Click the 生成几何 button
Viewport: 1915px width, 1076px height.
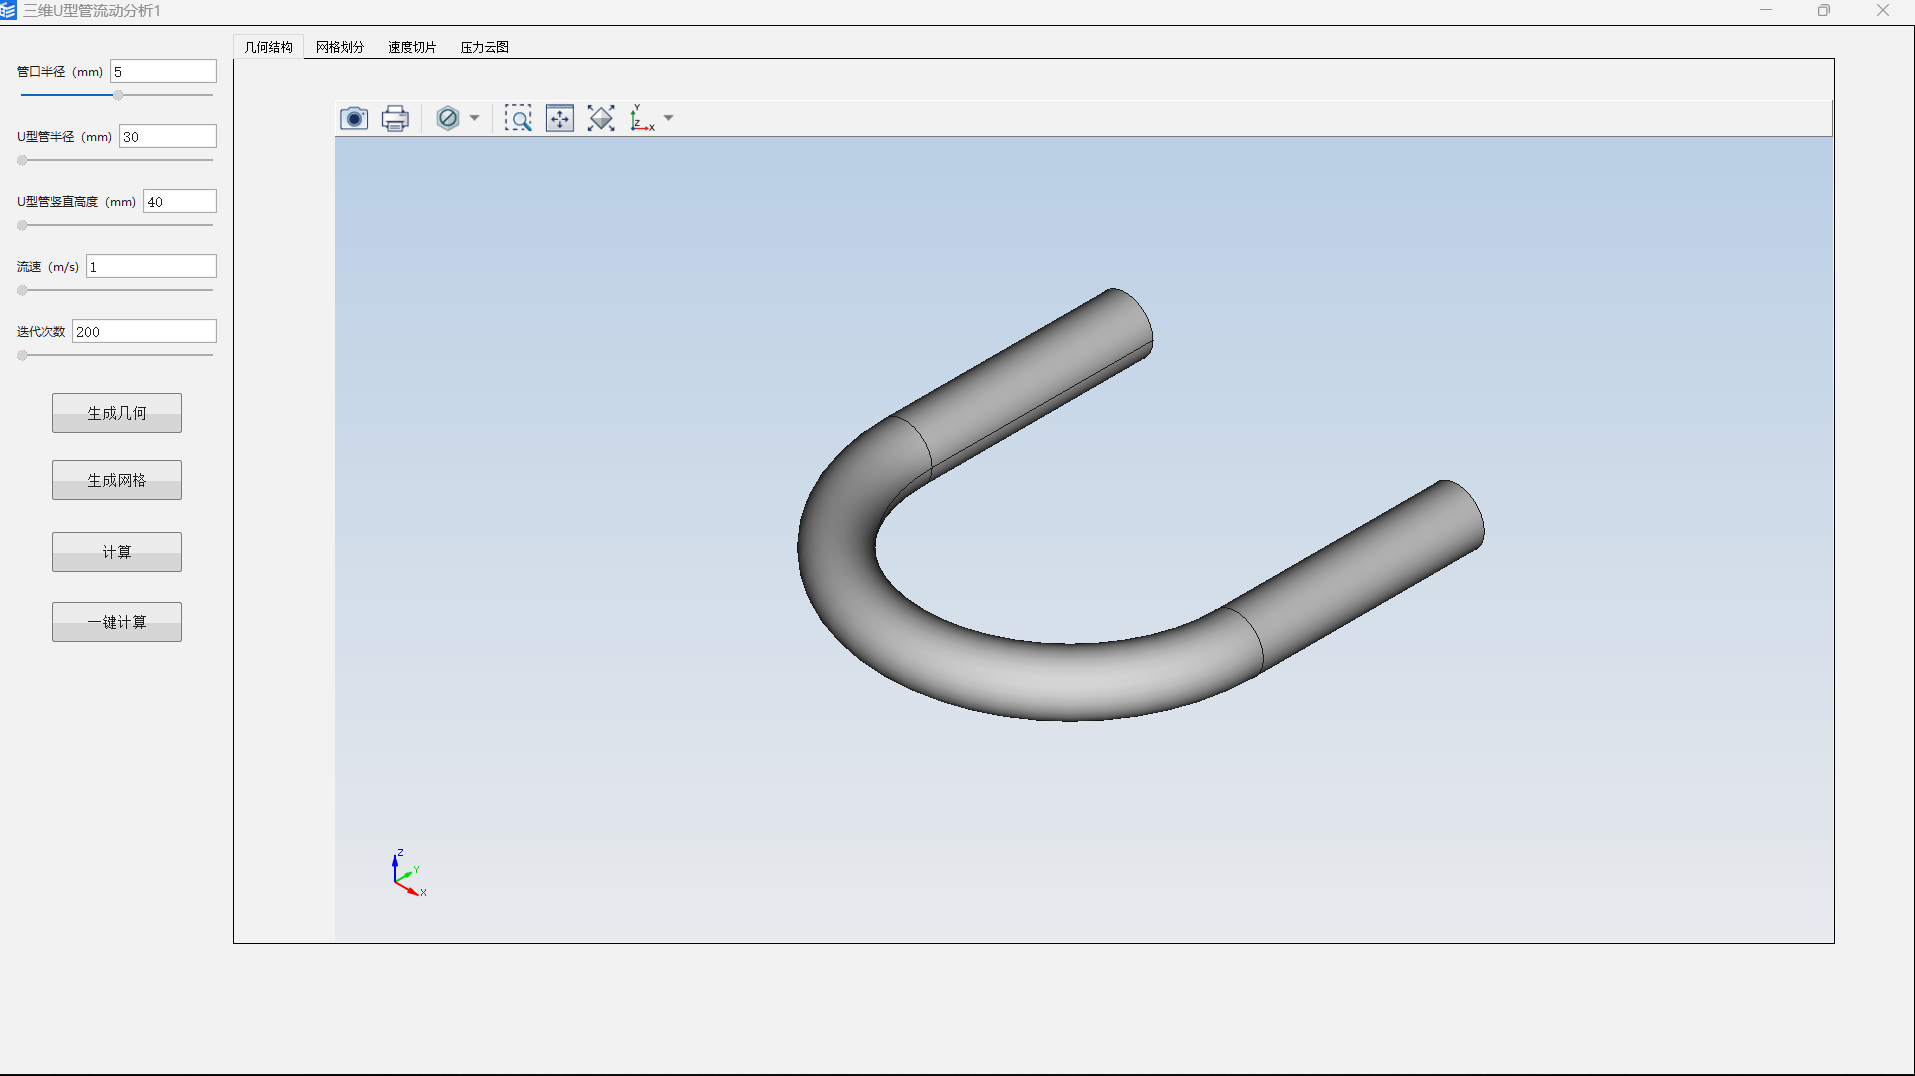pyautogui.click(x=117, y=413)
